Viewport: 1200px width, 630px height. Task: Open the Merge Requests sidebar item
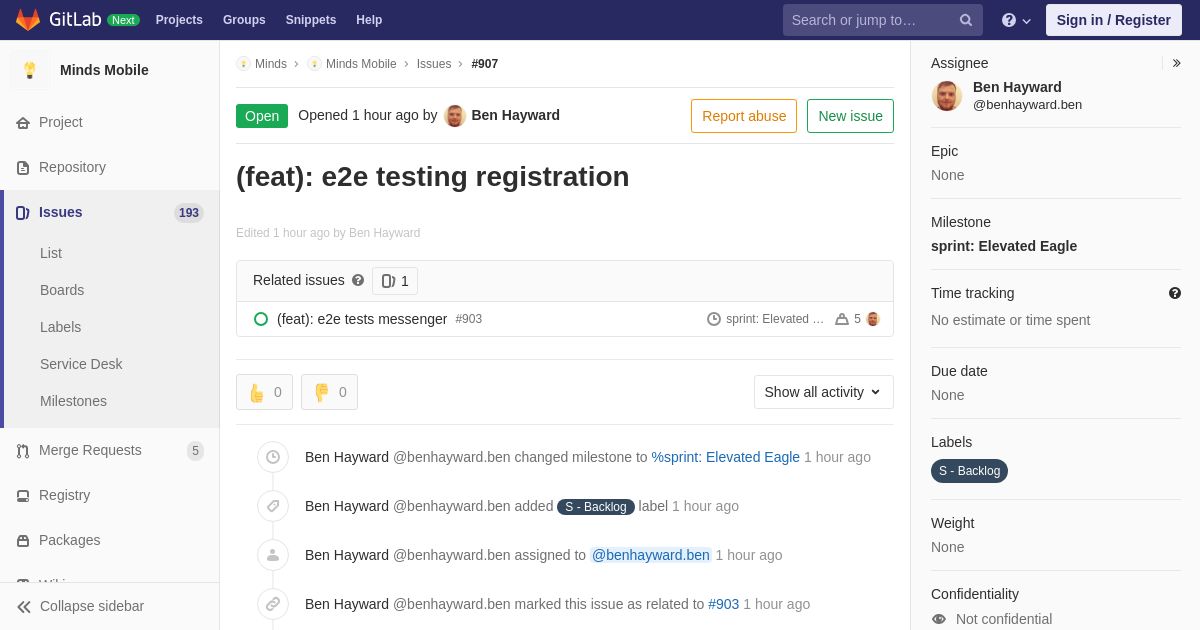click(x=90, y=450)
